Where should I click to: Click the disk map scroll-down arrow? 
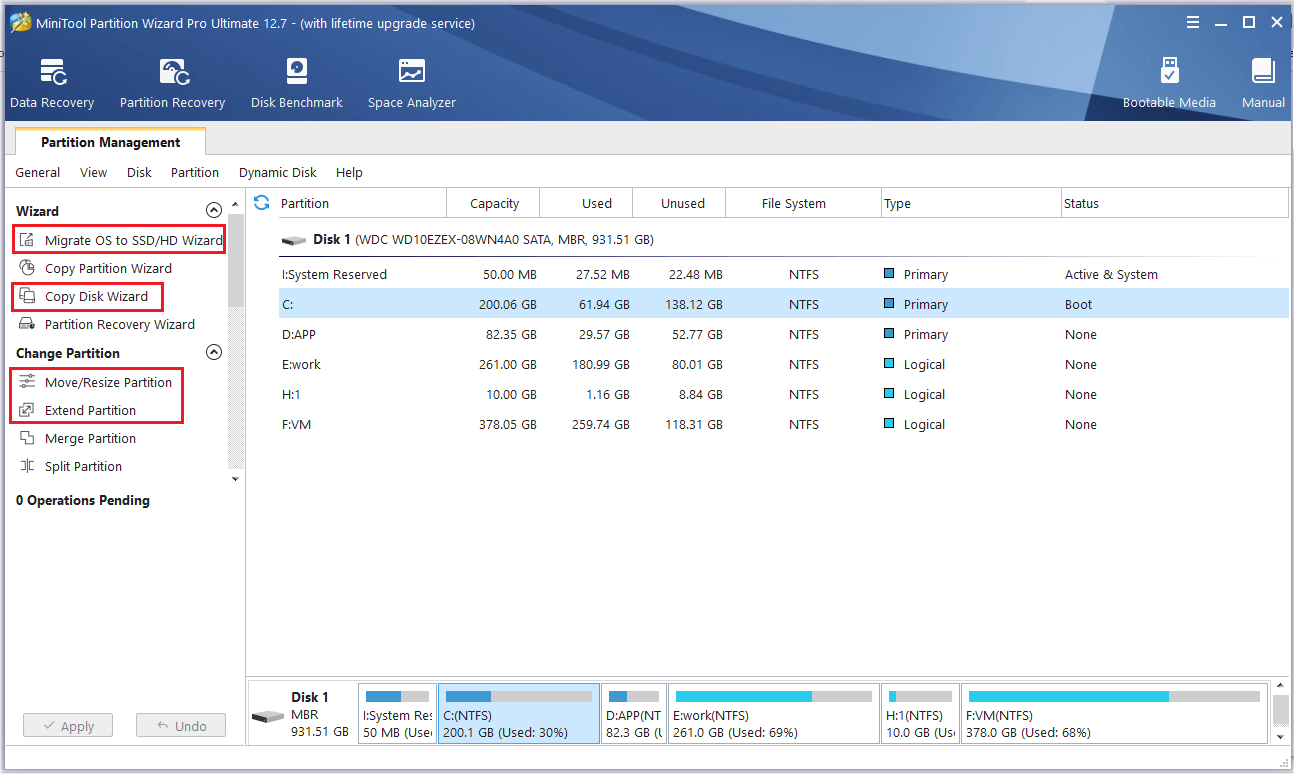point(1280,737)
